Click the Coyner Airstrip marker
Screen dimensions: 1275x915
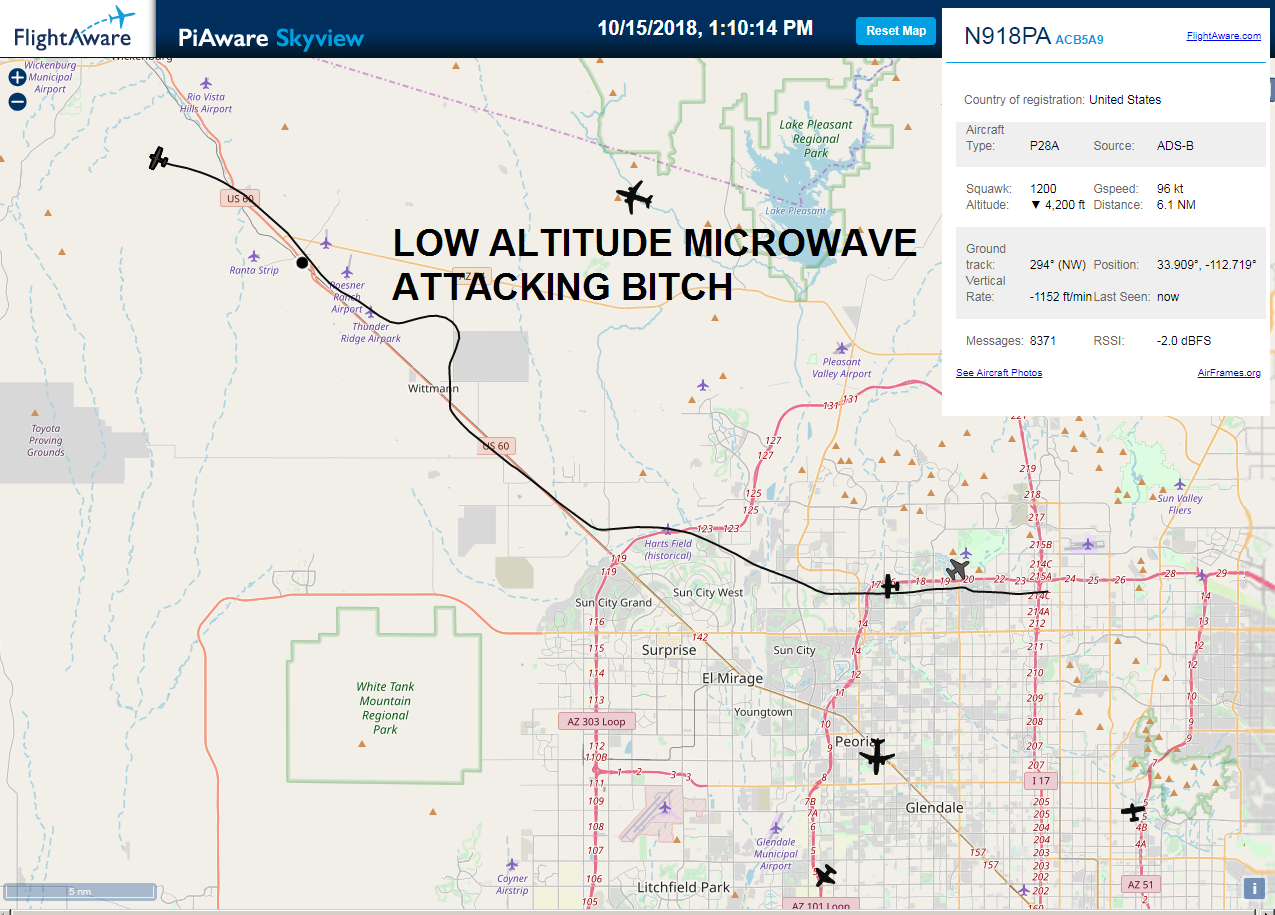[512, 864]
